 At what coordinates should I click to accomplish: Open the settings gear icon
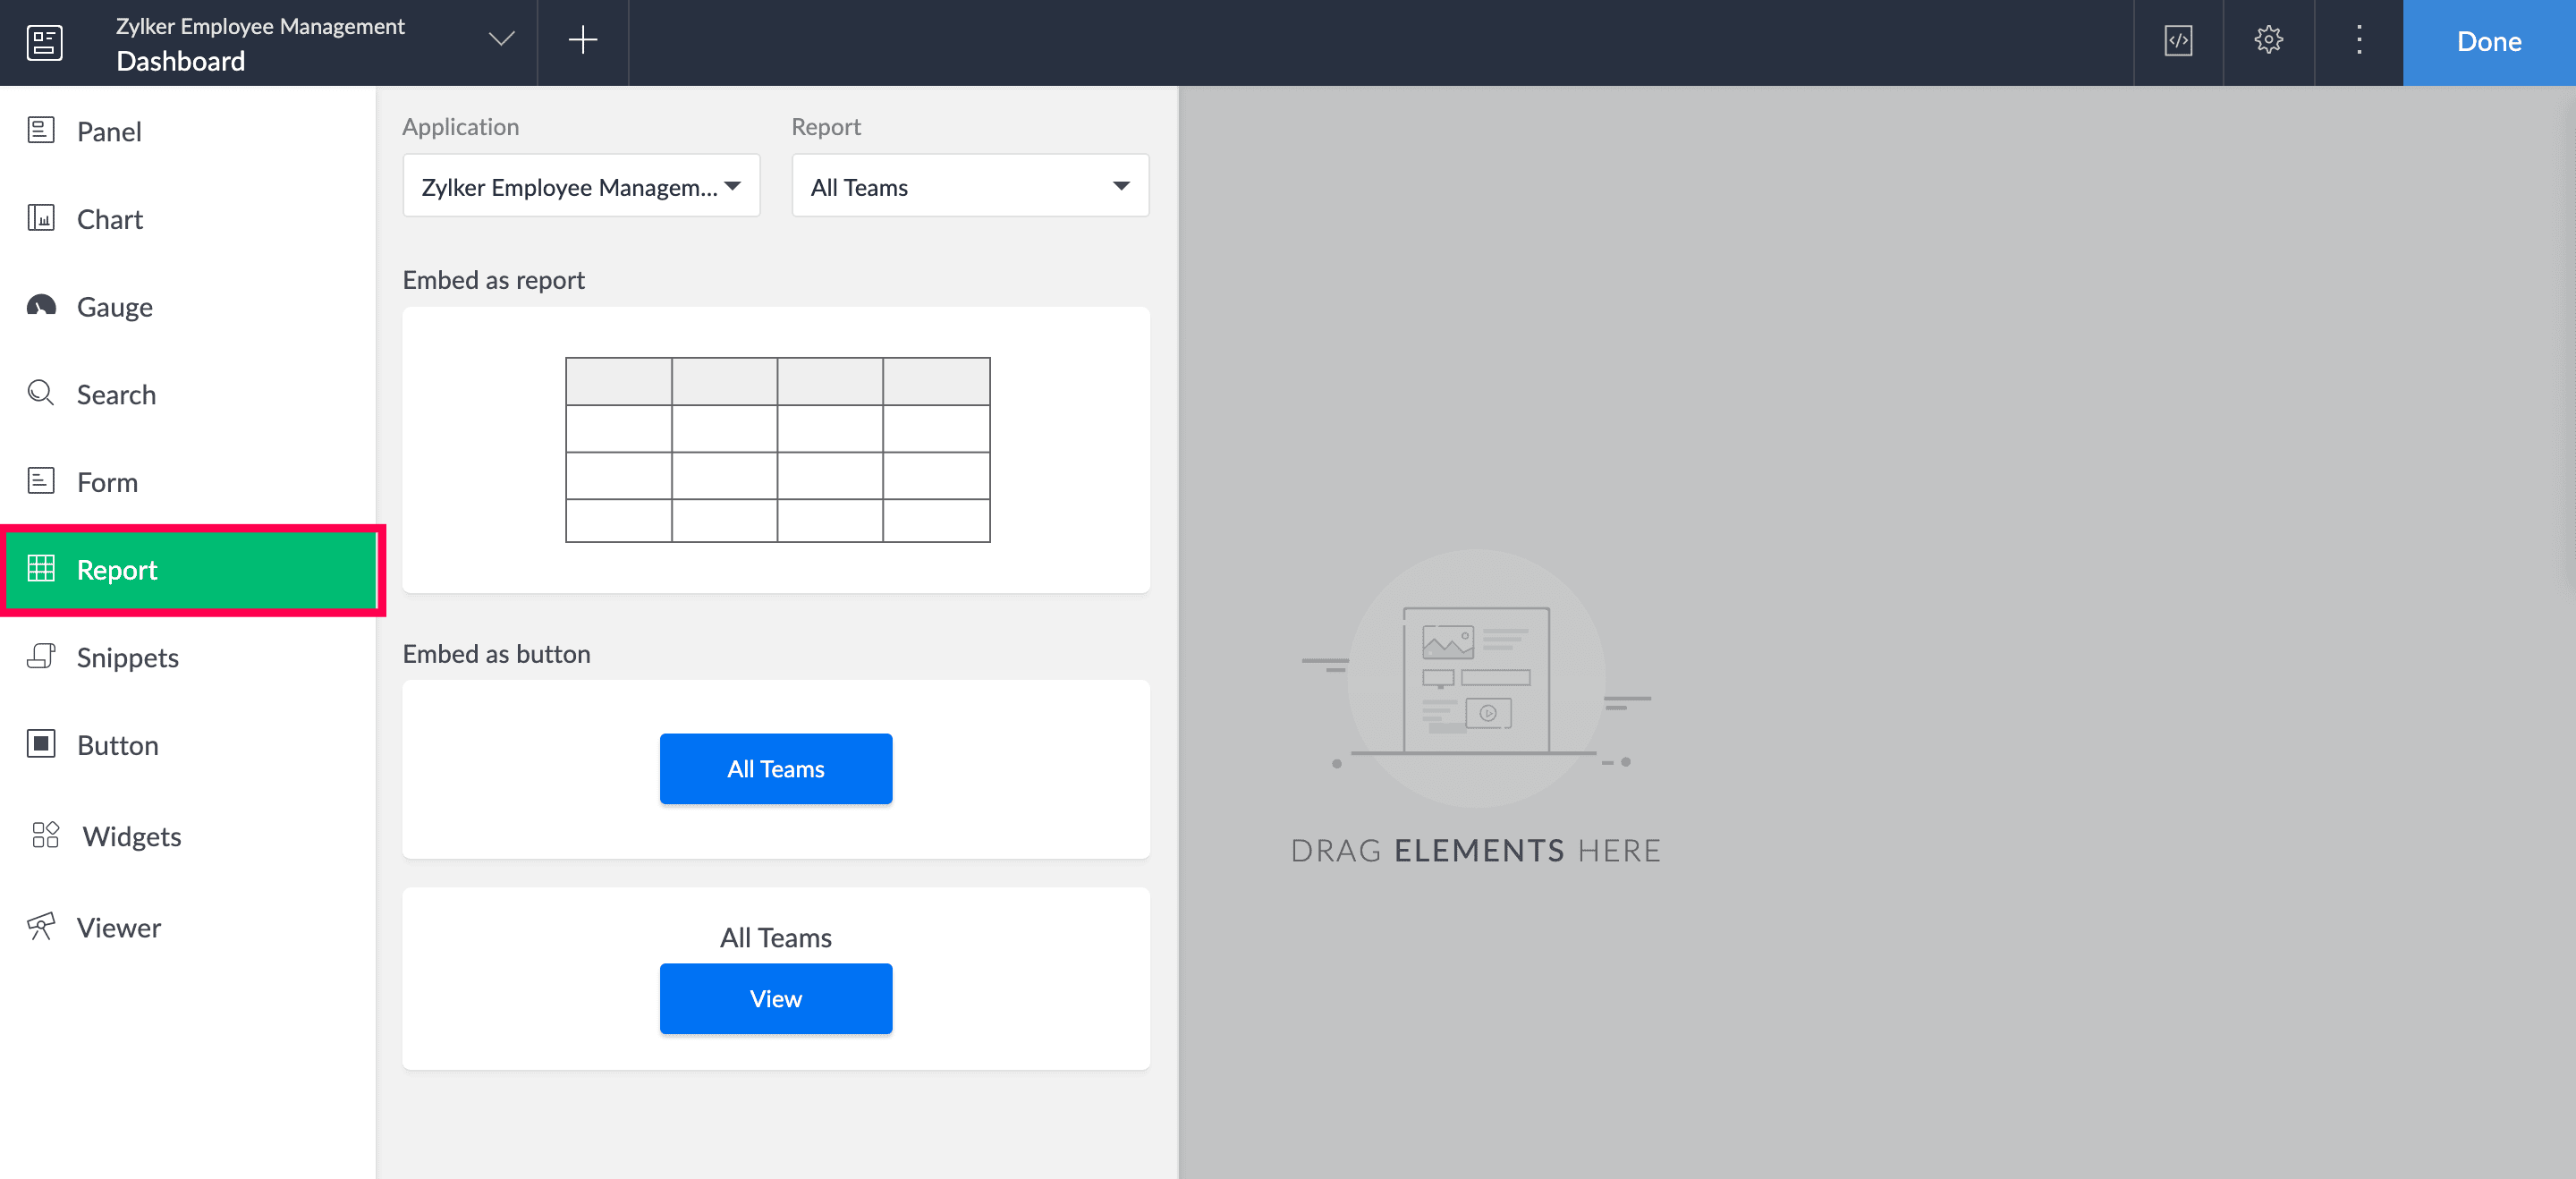click(x=2268, y=41)
